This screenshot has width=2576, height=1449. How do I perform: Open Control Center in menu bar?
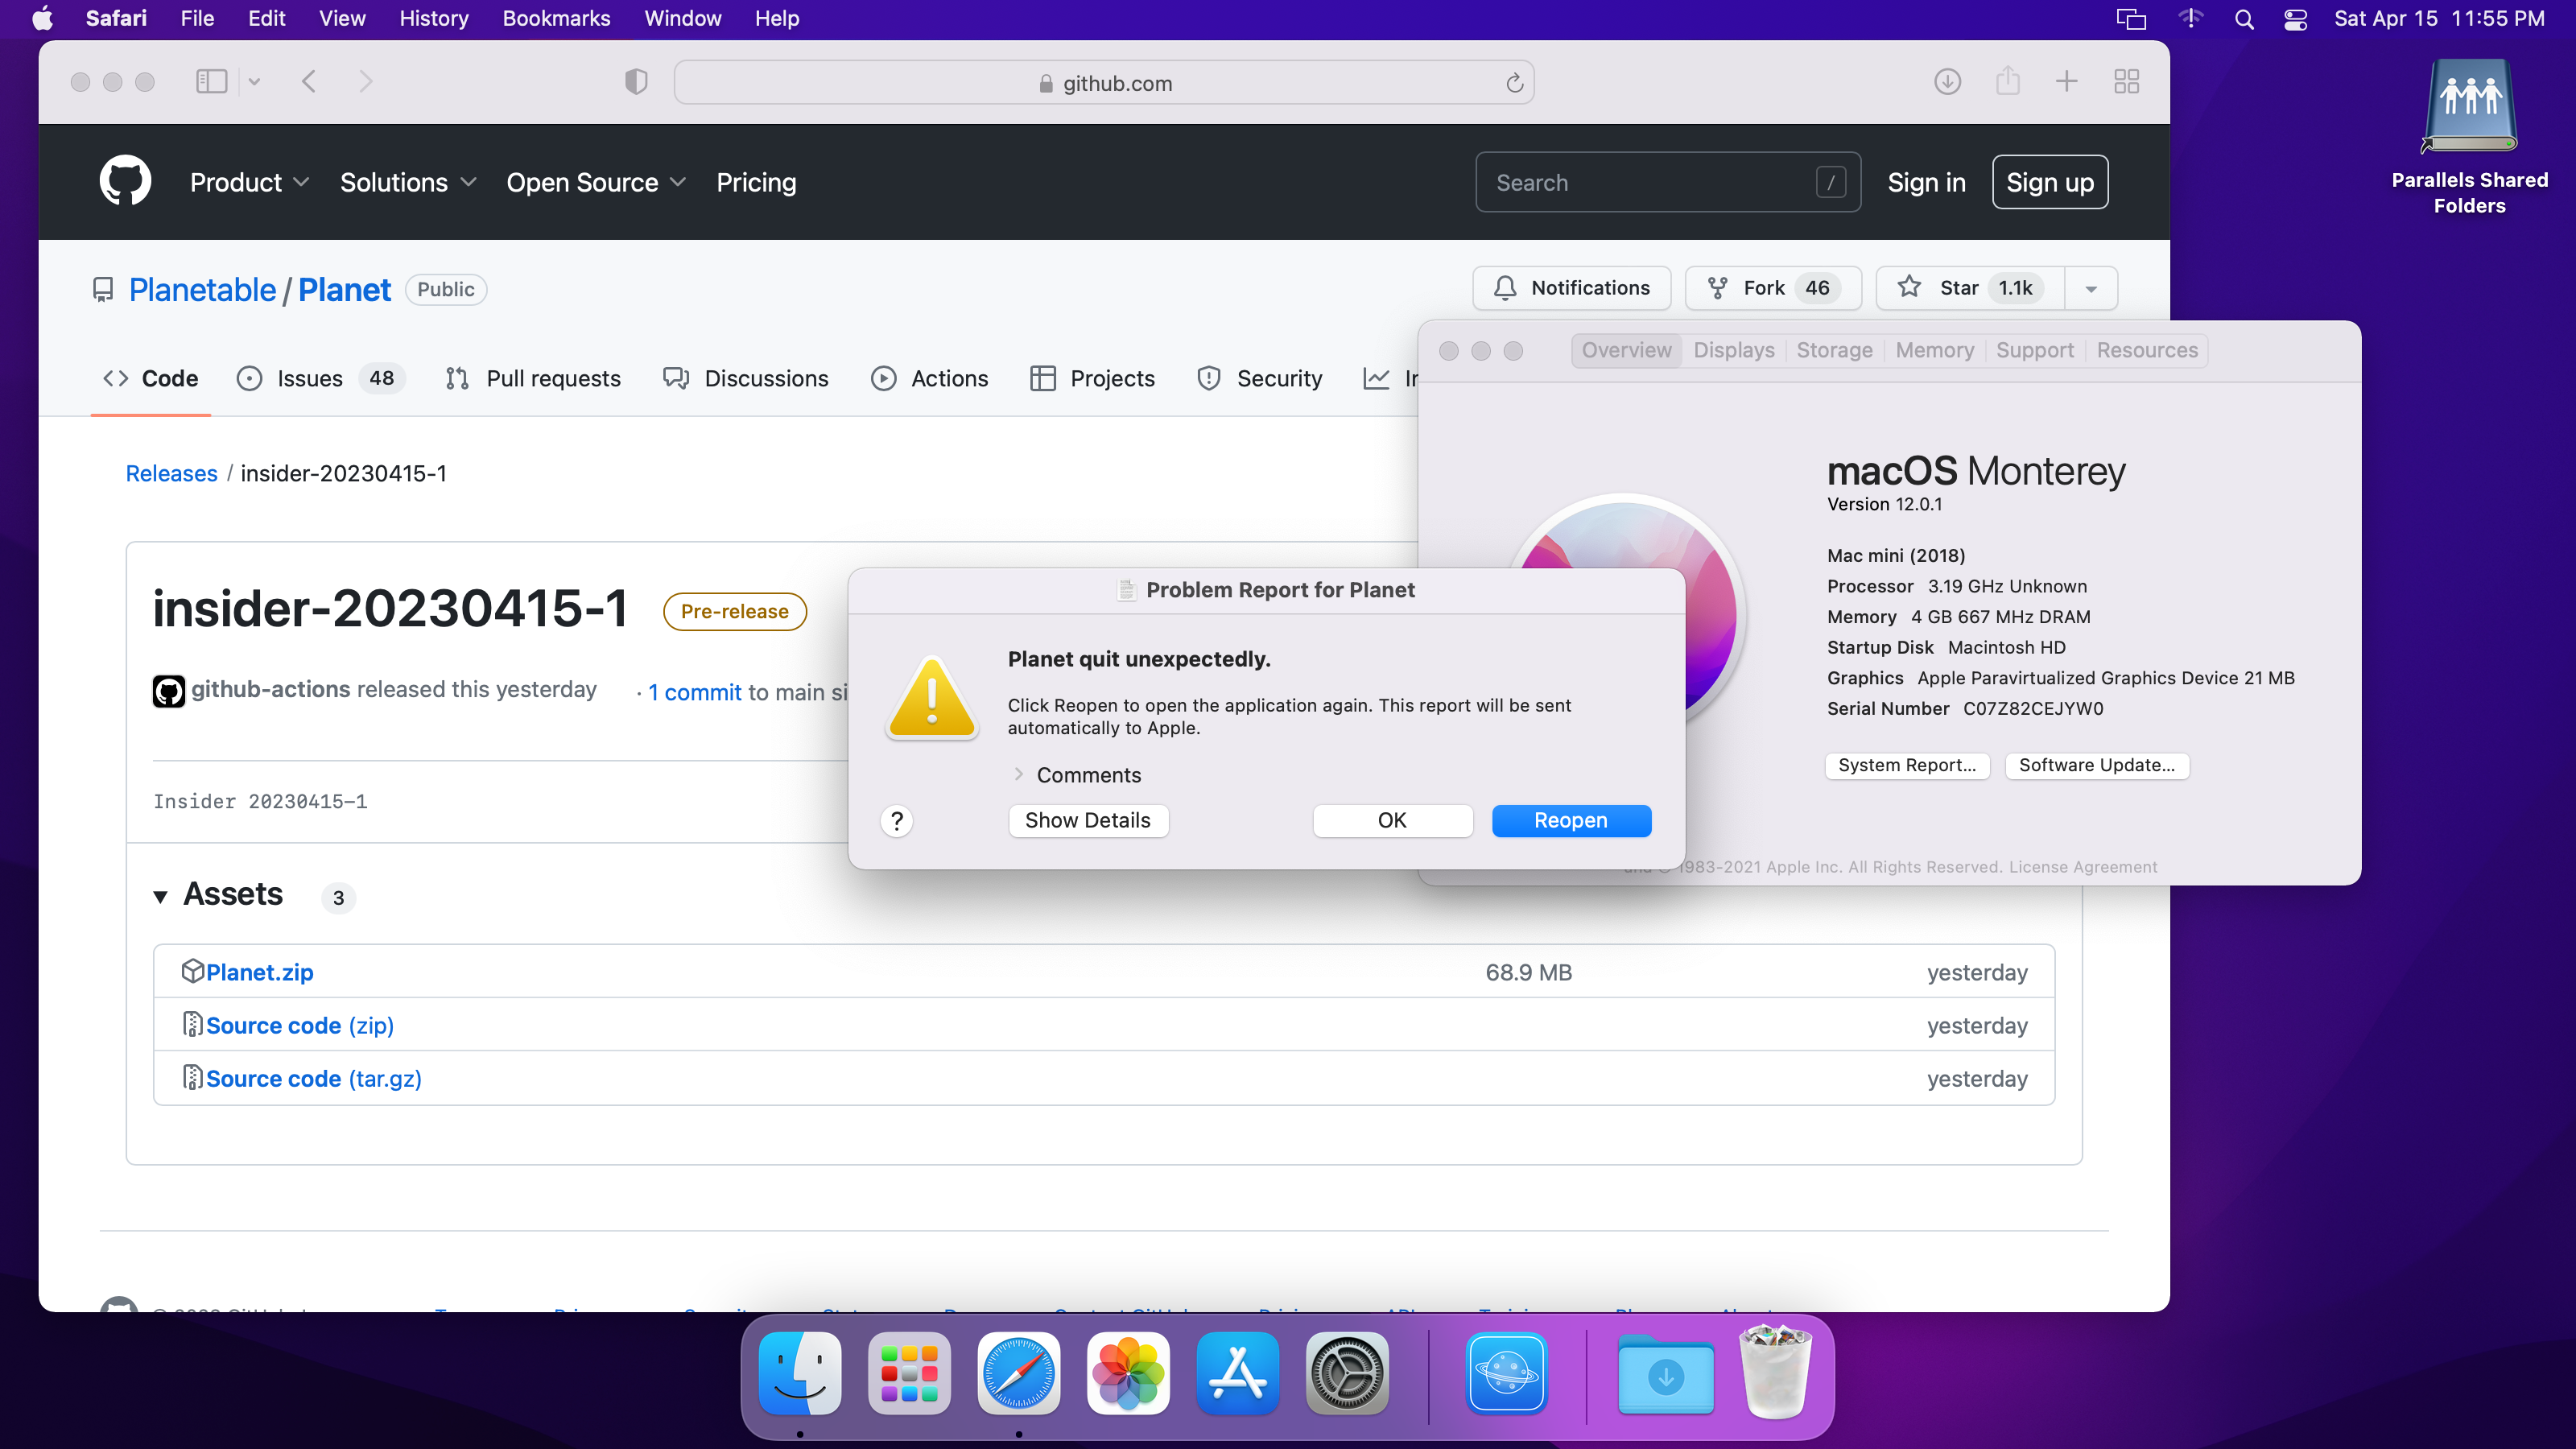(2296, 19)
